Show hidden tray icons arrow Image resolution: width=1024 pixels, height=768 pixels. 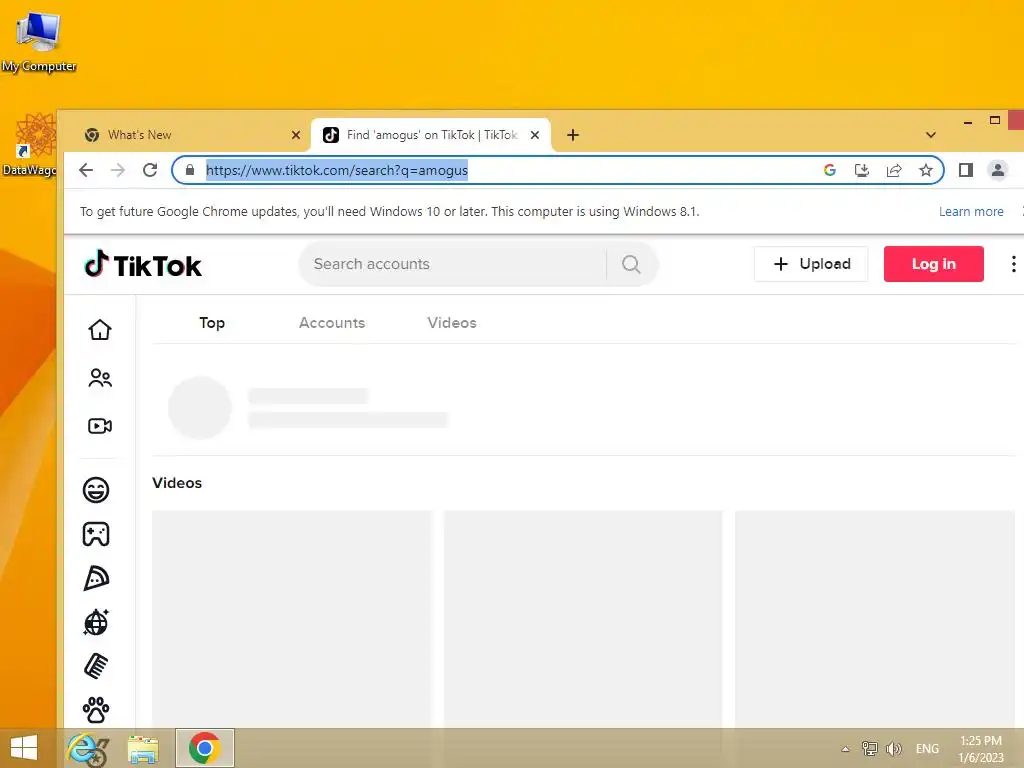coord(846,749)
